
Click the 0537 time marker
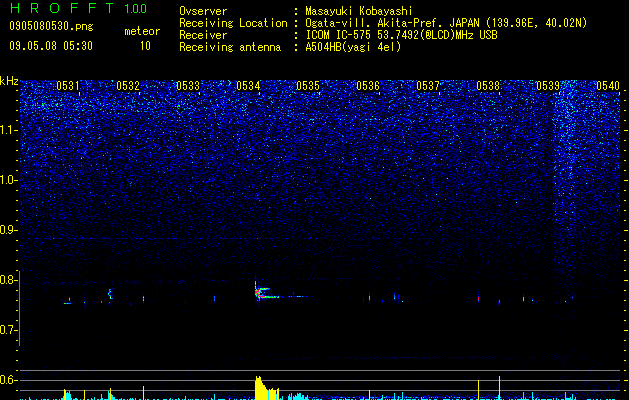coord(428,85)
